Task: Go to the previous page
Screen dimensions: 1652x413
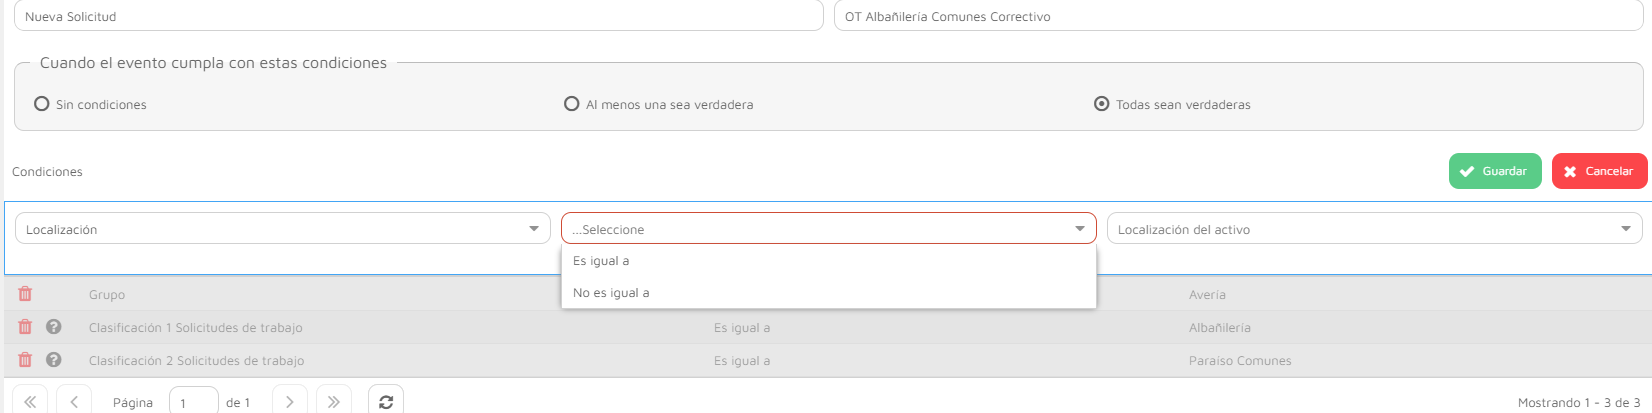Action: (x=74, y=402)
